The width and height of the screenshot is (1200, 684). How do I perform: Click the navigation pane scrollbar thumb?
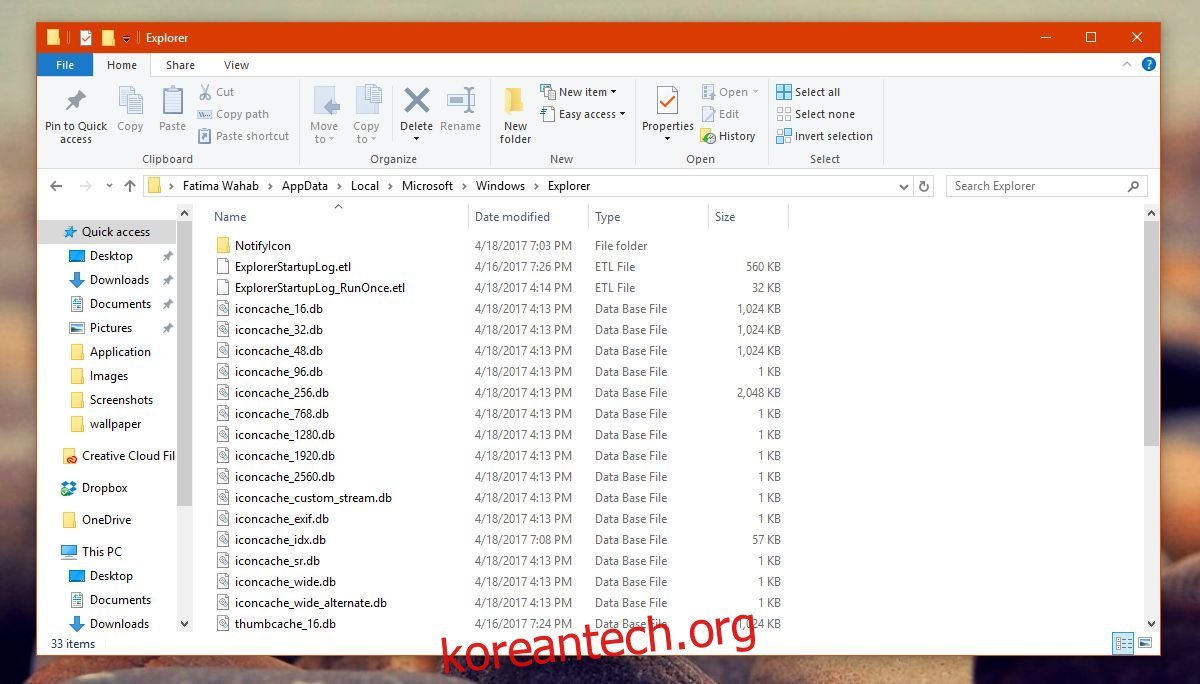pyautogui.click(x=184, y=364)
